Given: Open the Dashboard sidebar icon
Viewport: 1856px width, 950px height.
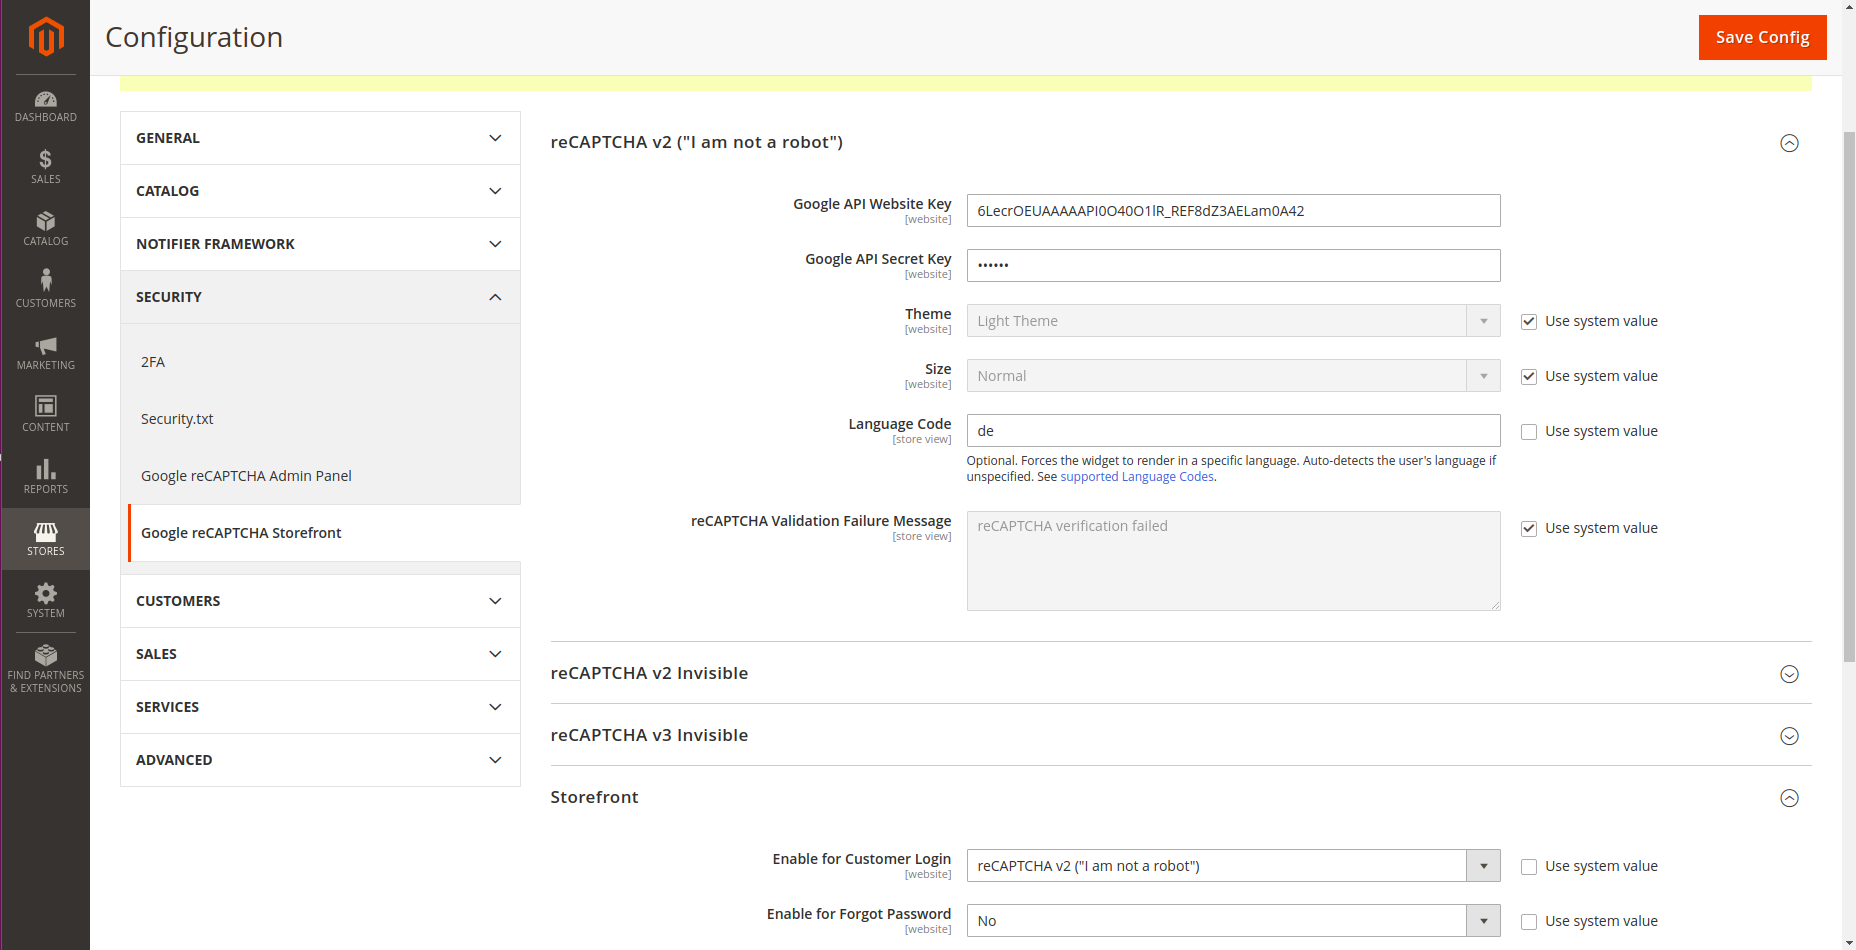Looking at the screenshot, I should (46, 106).
